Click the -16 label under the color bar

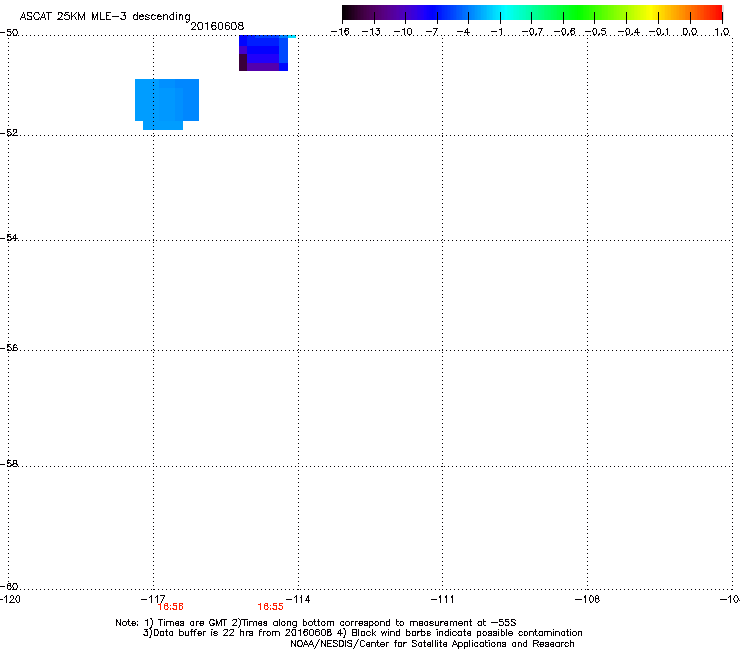[340, 32]
